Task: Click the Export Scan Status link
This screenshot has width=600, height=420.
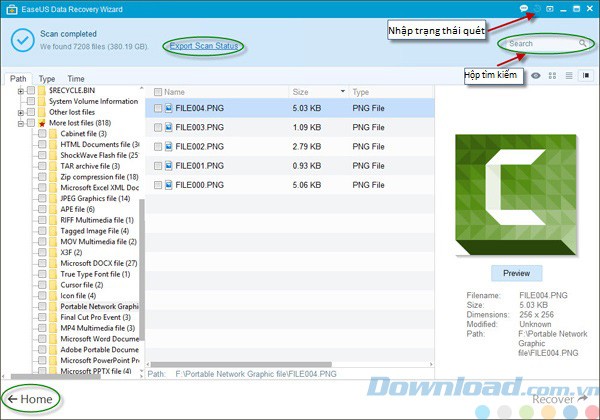Action: click(x=204, y=46)
